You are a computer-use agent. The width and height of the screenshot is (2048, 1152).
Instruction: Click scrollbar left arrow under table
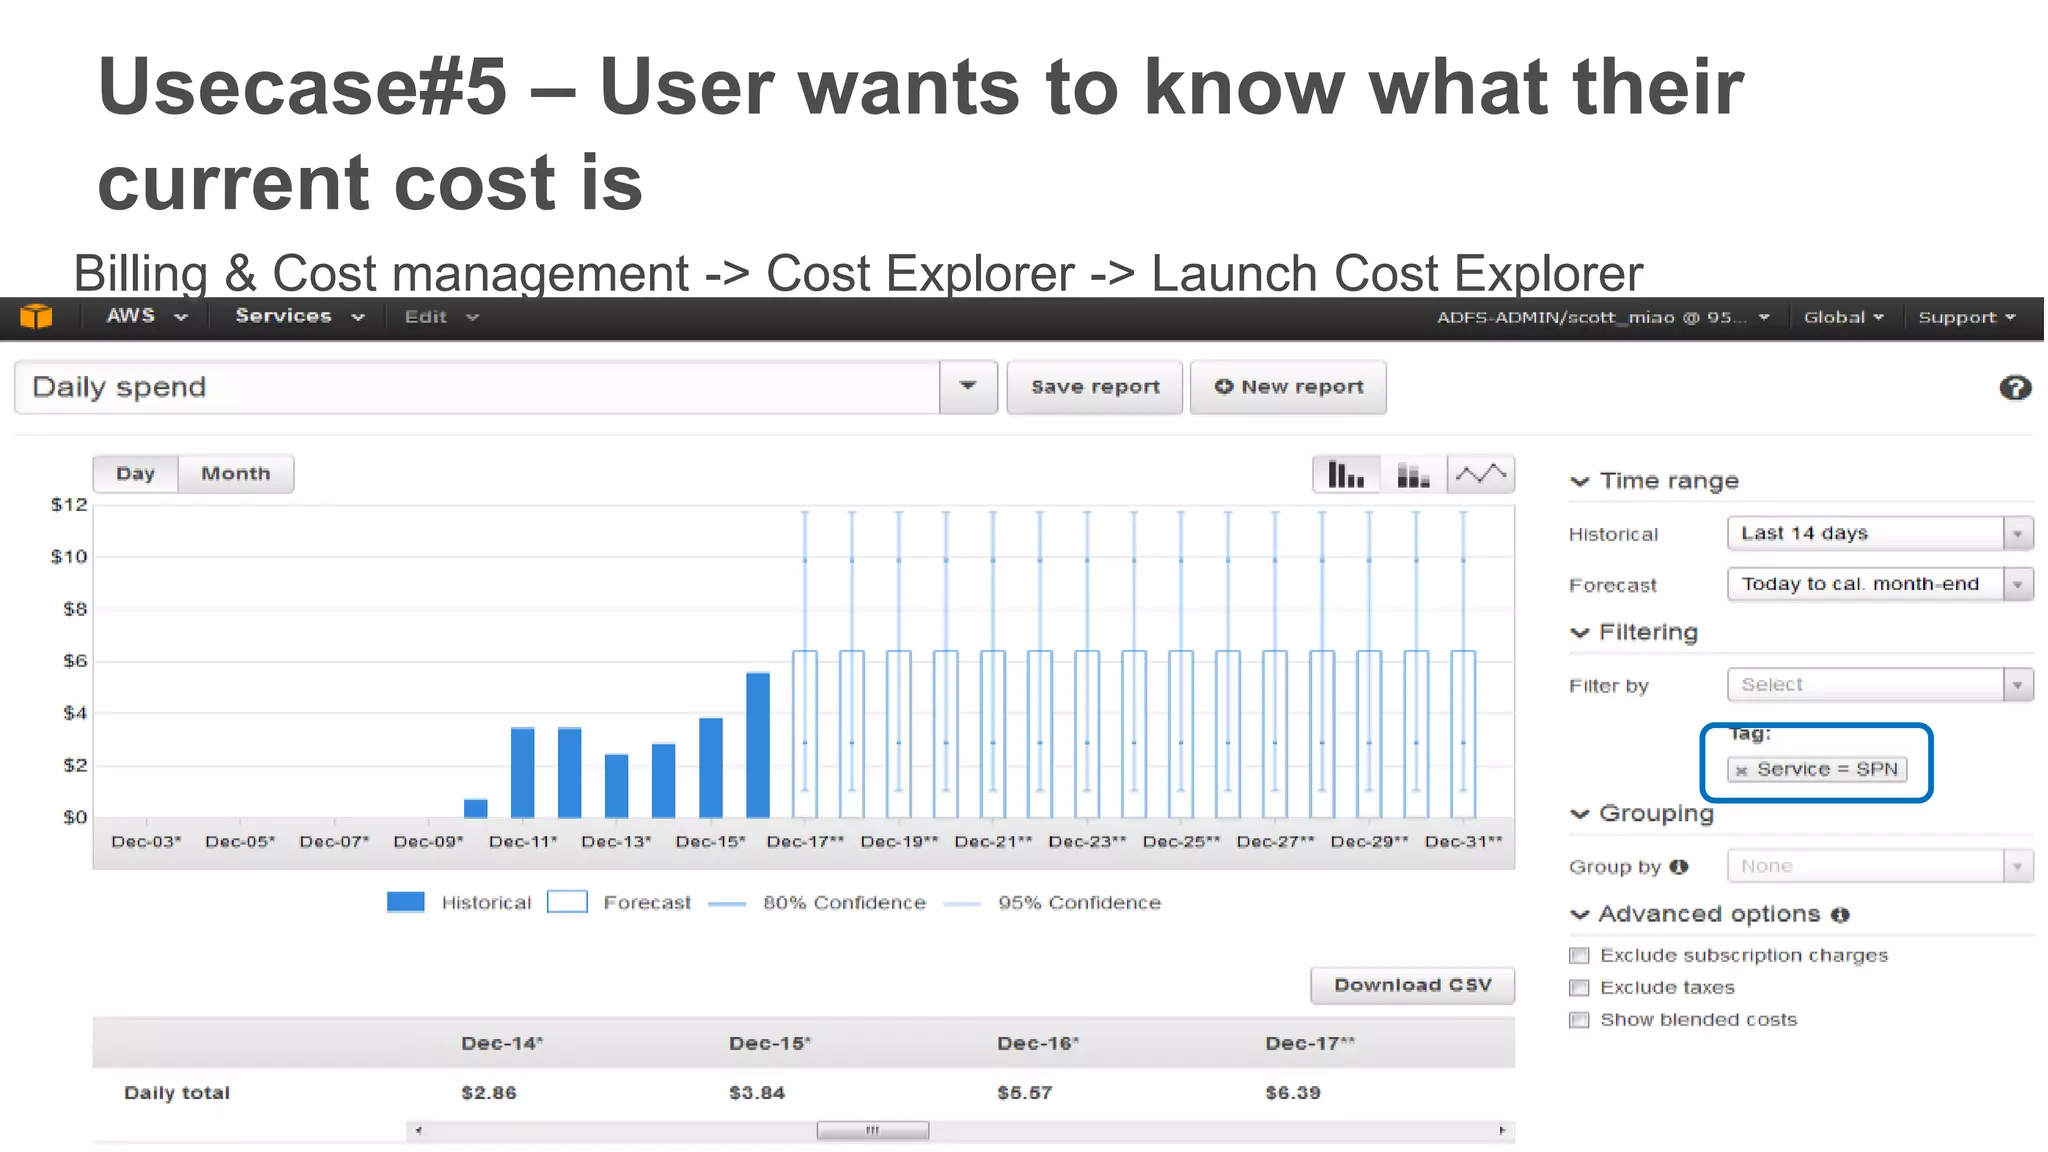click(x=419, y=1131)
